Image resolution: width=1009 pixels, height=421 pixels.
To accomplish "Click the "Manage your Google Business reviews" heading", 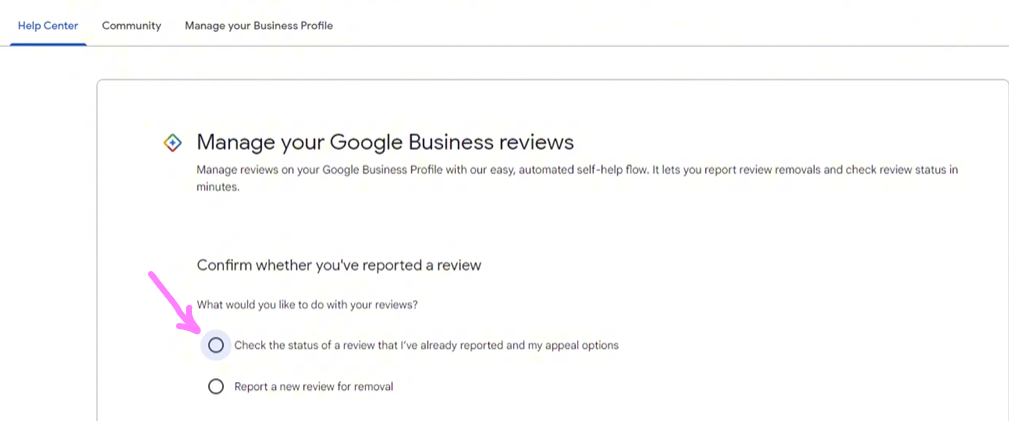I will tap(385, 142).
